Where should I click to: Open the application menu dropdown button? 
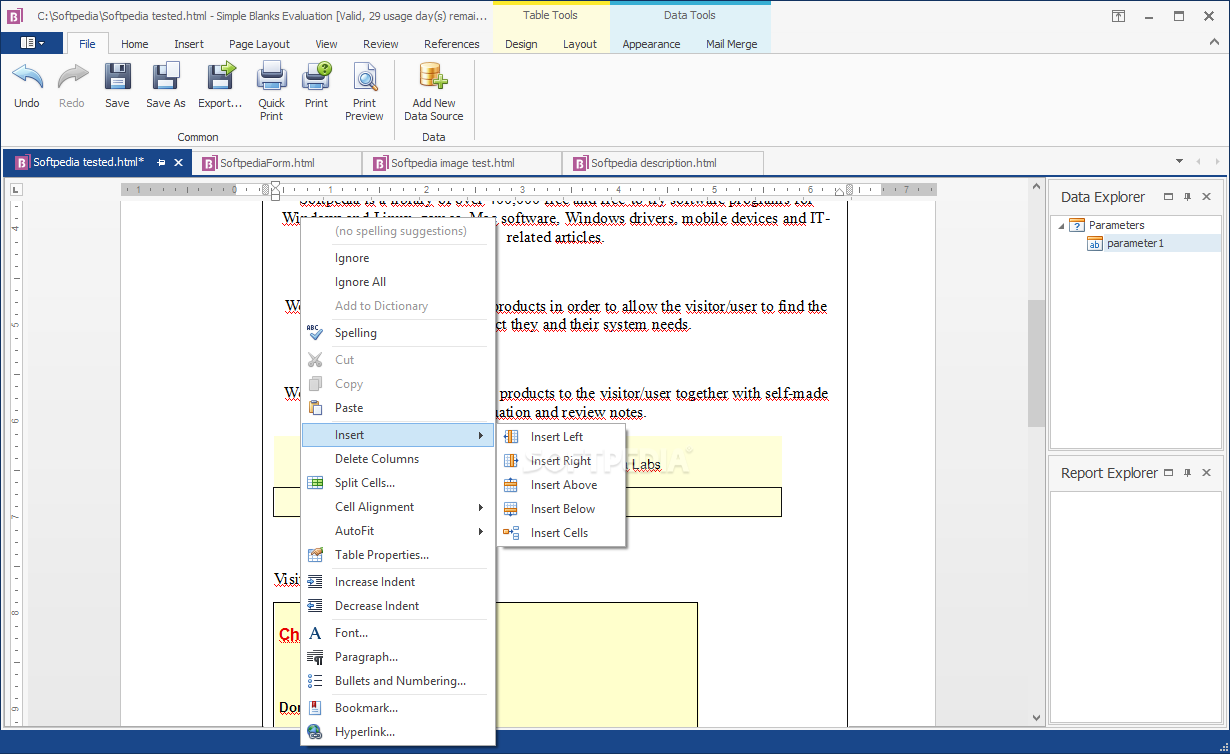point(32,43)
